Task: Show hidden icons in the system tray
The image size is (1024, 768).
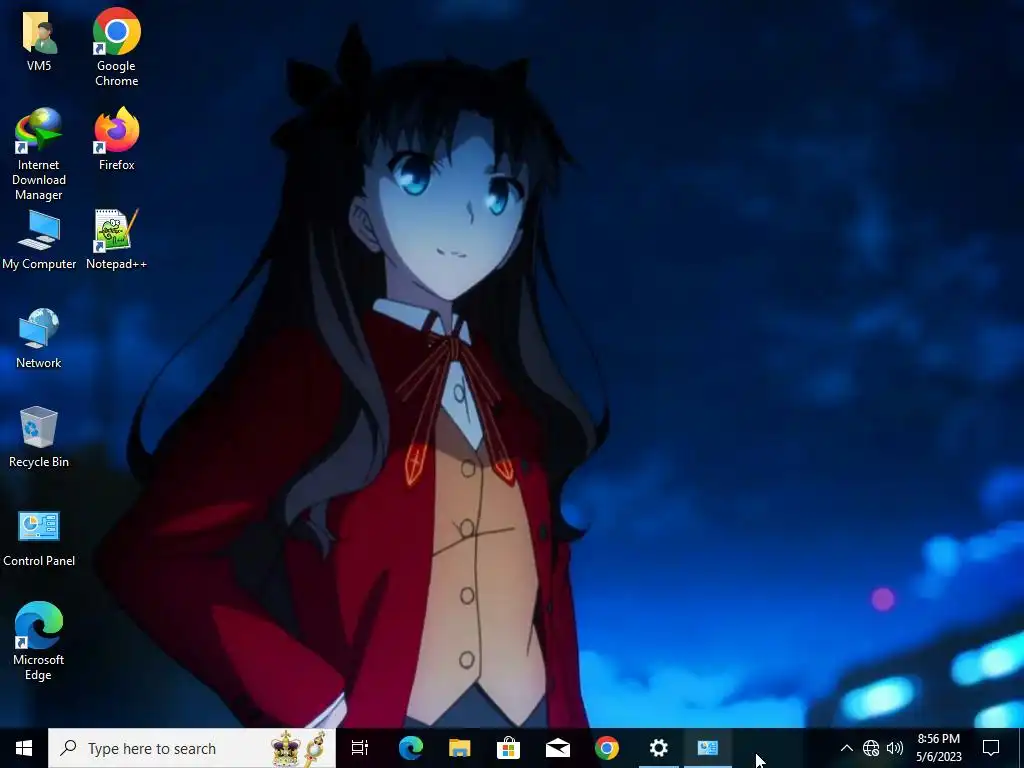Action: pyautogui.click(x=846, y=748)
